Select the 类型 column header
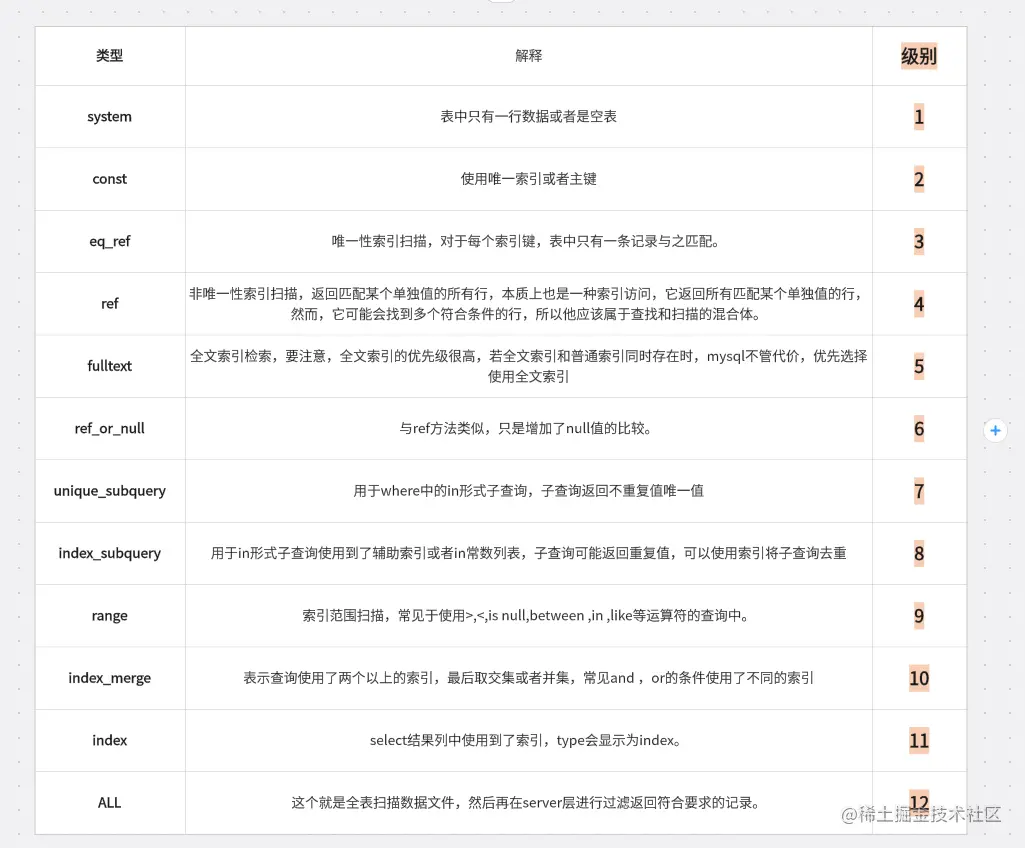This screenshot has height=848, width=1025. point(109,56)
